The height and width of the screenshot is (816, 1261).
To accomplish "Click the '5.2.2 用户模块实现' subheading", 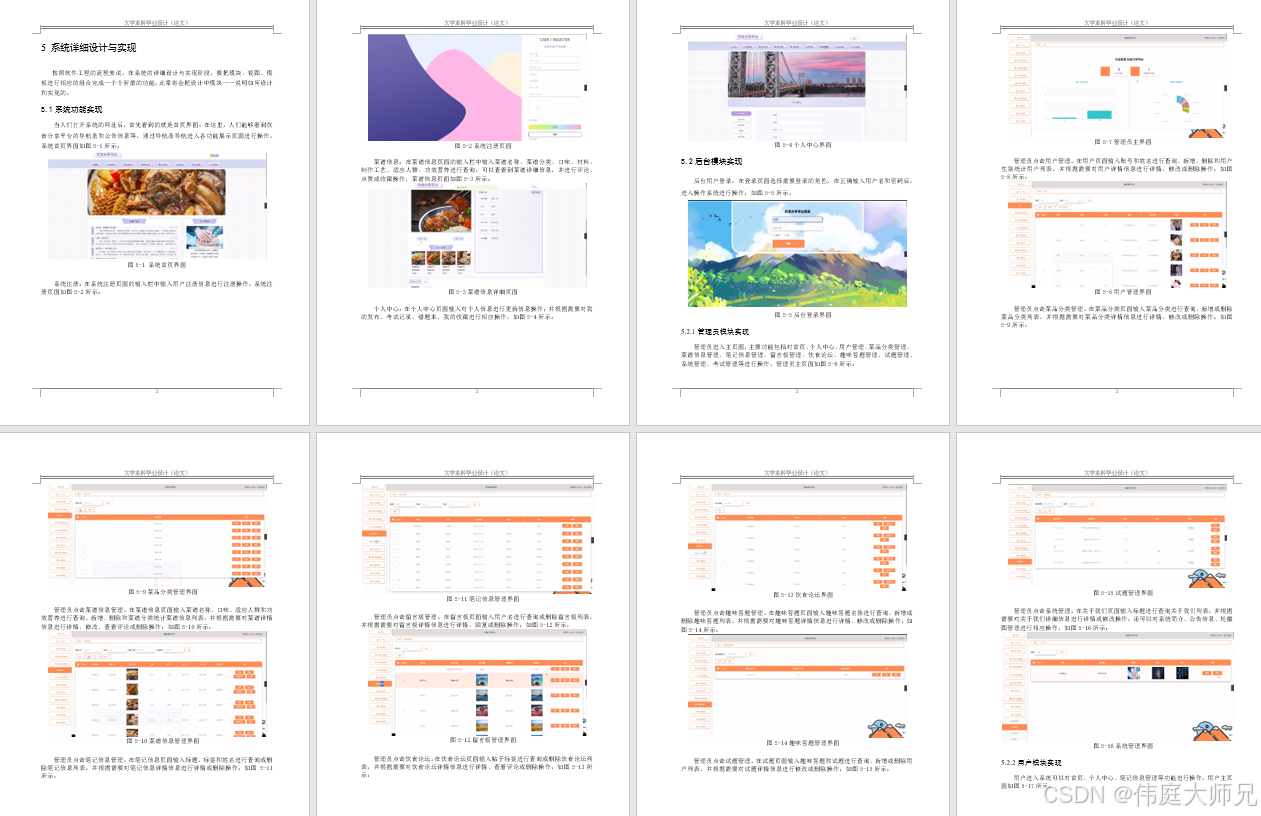I will 1033,762.
